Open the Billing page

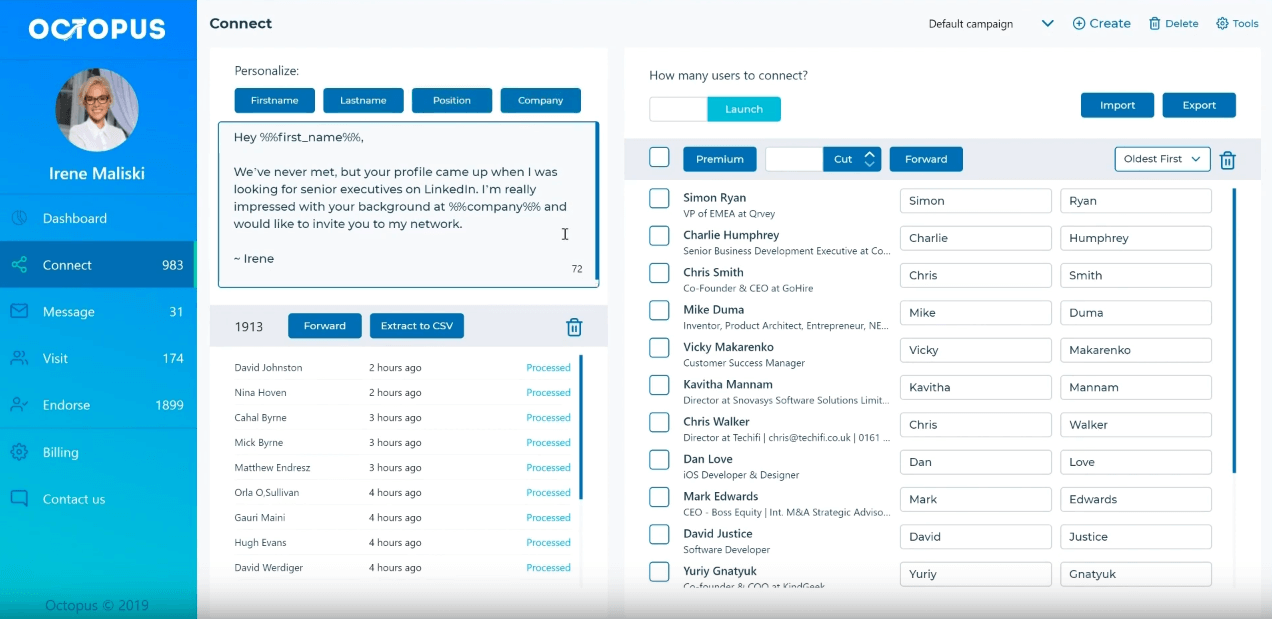coord(98,452)
